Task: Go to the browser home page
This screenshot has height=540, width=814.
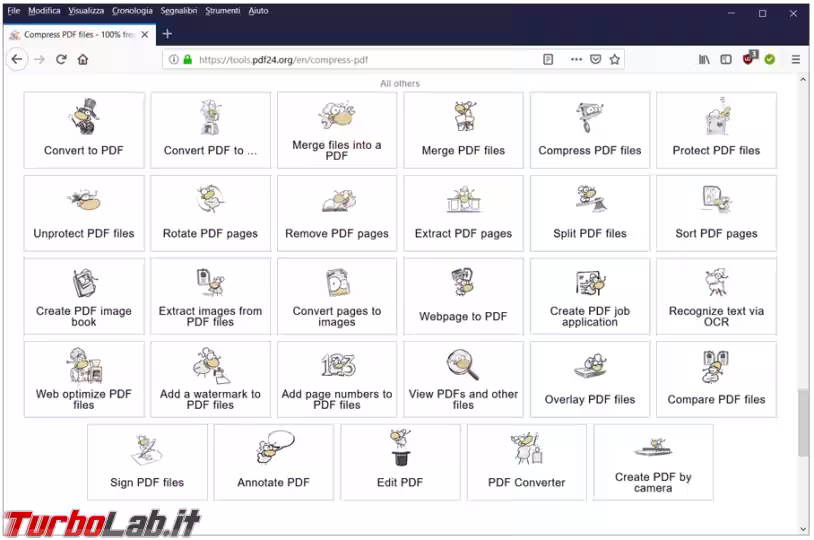Action: tap(83, 60)
